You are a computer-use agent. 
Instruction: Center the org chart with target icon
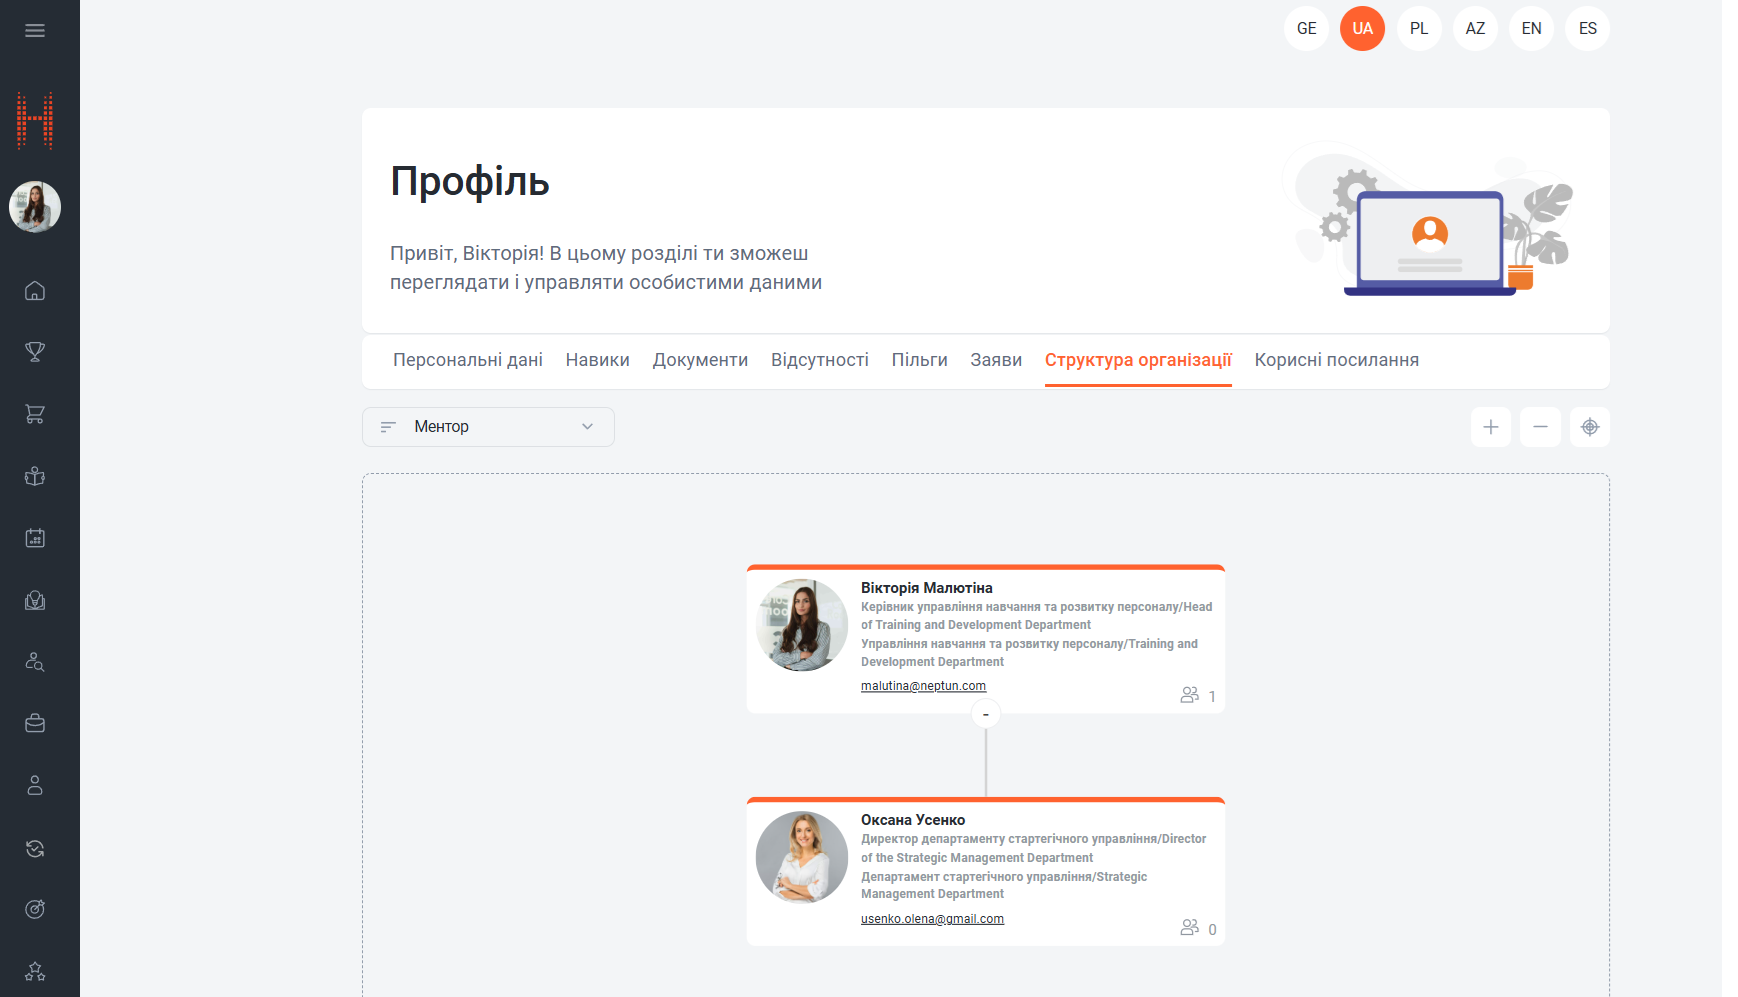pyautogui.click(x=1589, y=427)
